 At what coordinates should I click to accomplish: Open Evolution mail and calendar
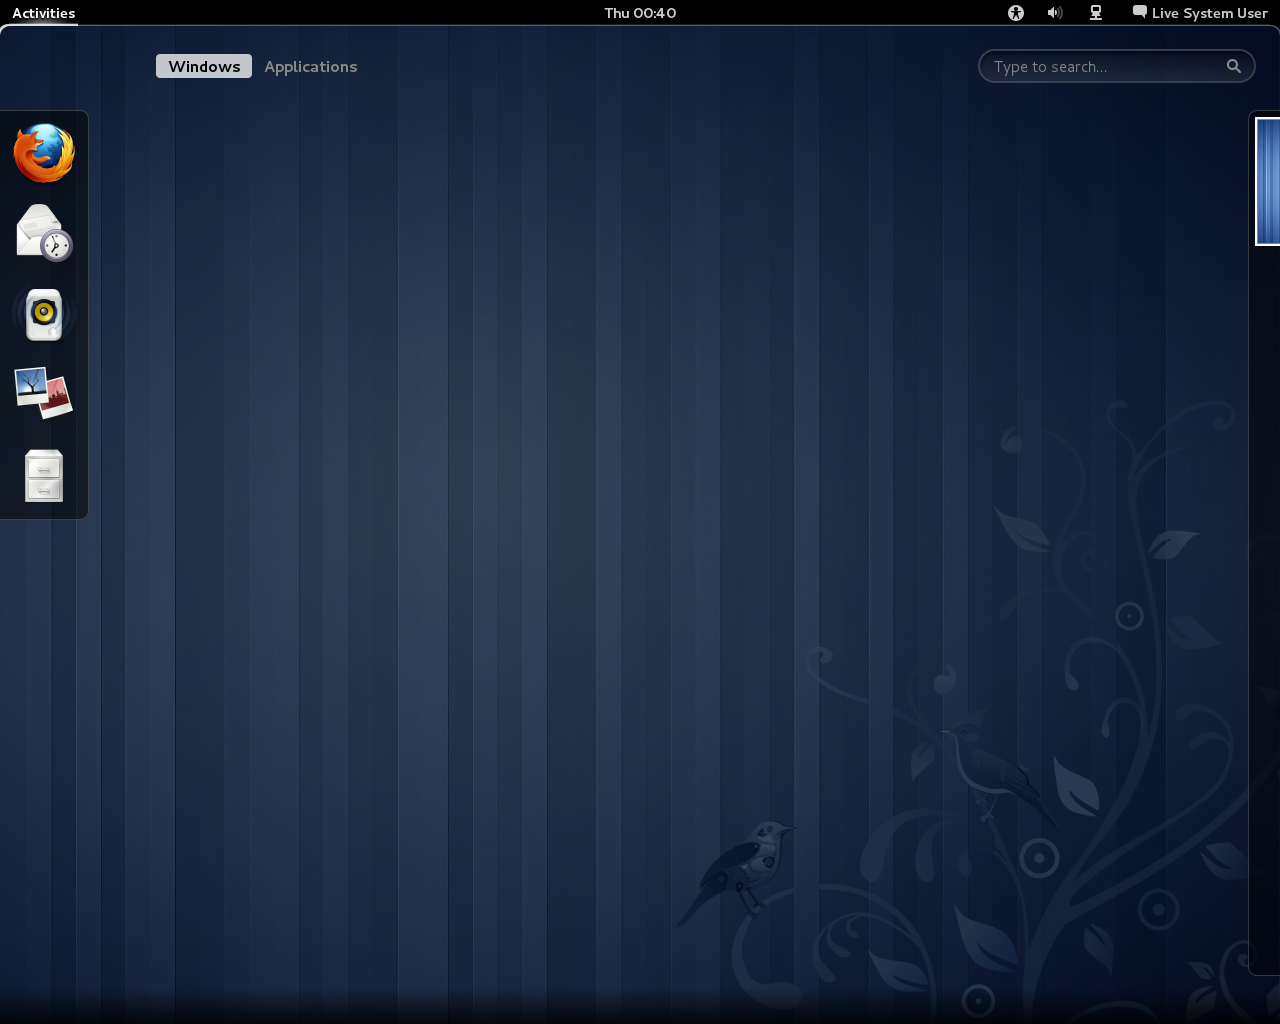tap(44, 233)
